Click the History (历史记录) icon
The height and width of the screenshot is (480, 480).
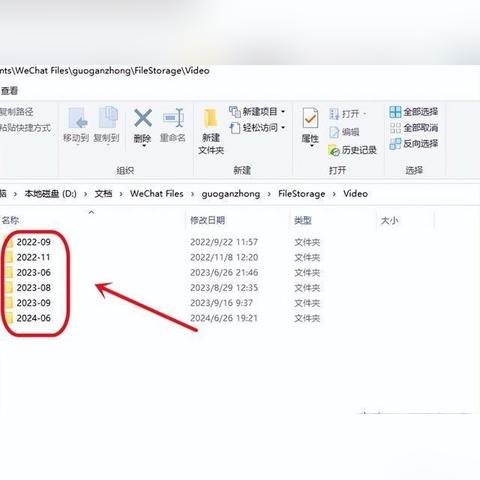tap(334, 150)
